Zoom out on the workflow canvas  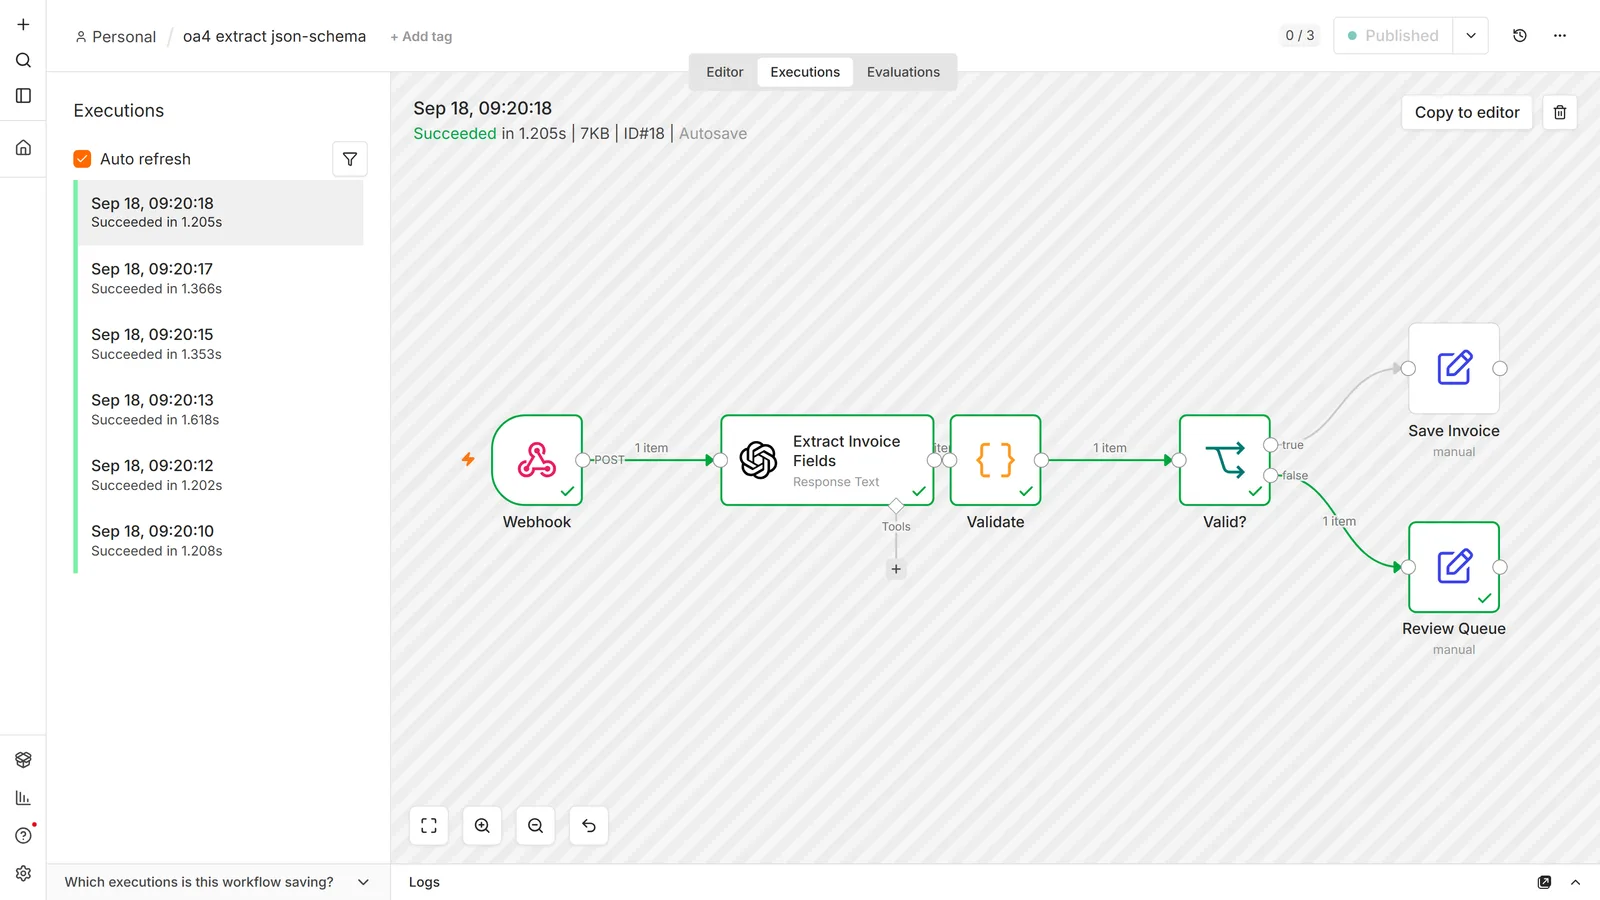(x=536, y=826)
